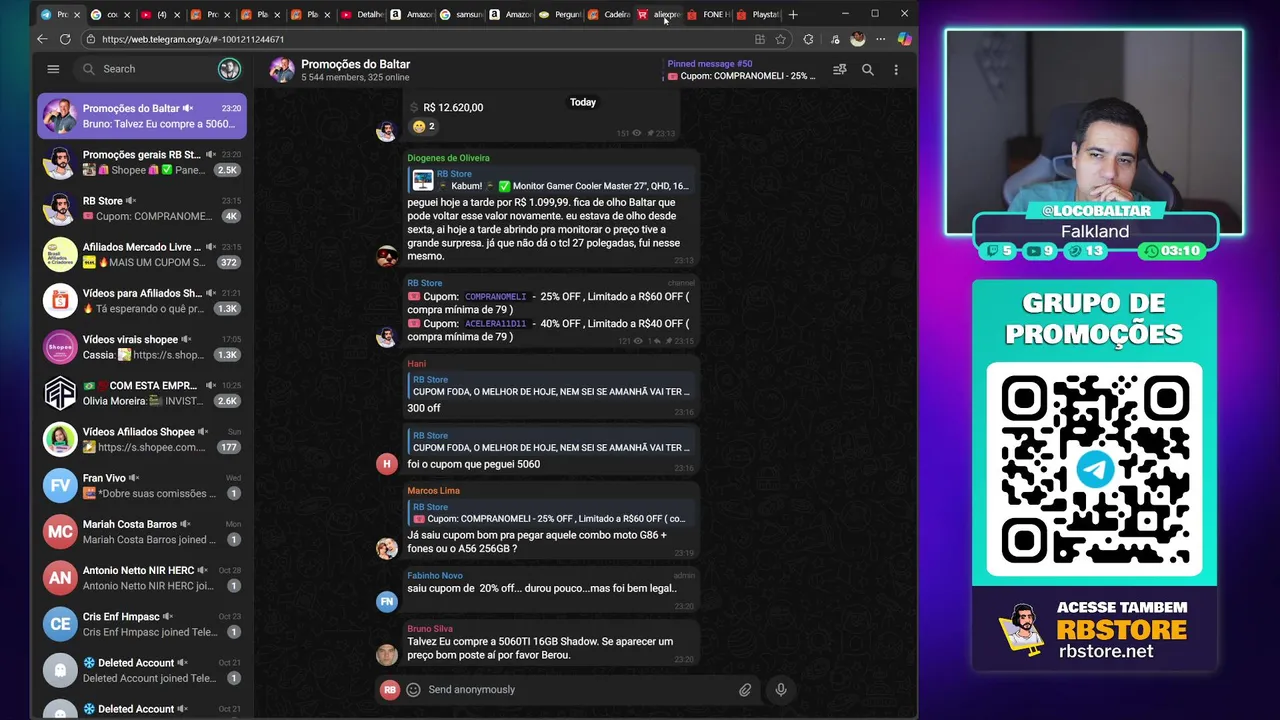Click the rbstore.net text in overlay

1107,652
